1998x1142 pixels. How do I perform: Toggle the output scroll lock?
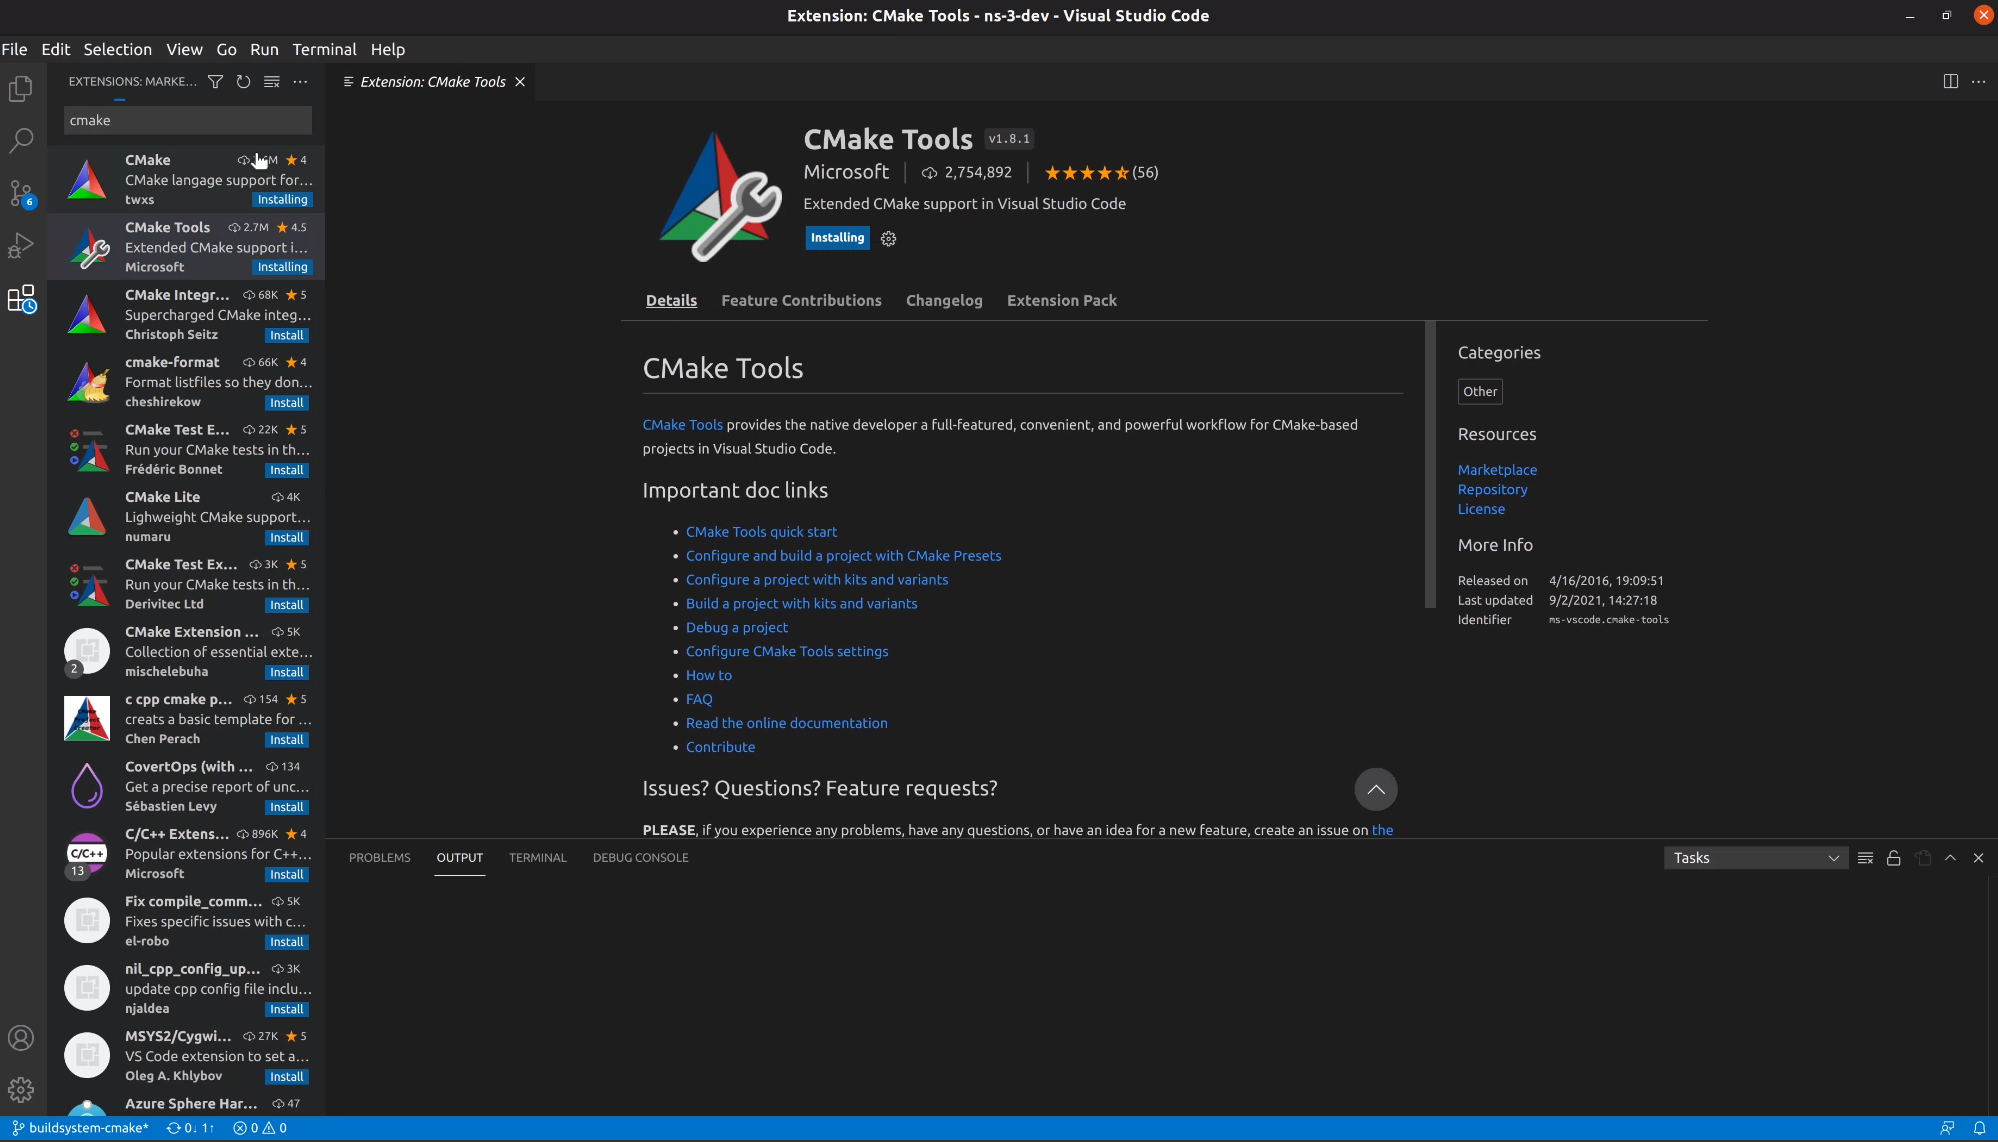point(1893,858)
